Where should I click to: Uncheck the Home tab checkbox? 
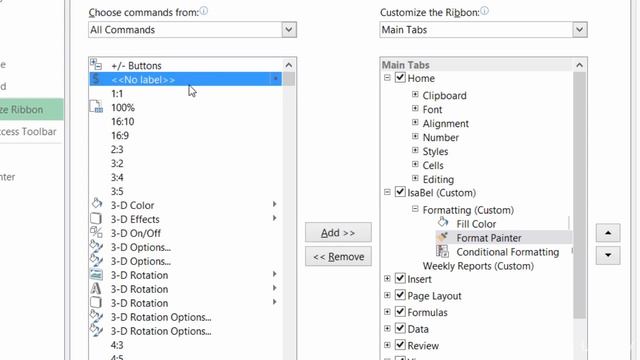coord(400,78)
